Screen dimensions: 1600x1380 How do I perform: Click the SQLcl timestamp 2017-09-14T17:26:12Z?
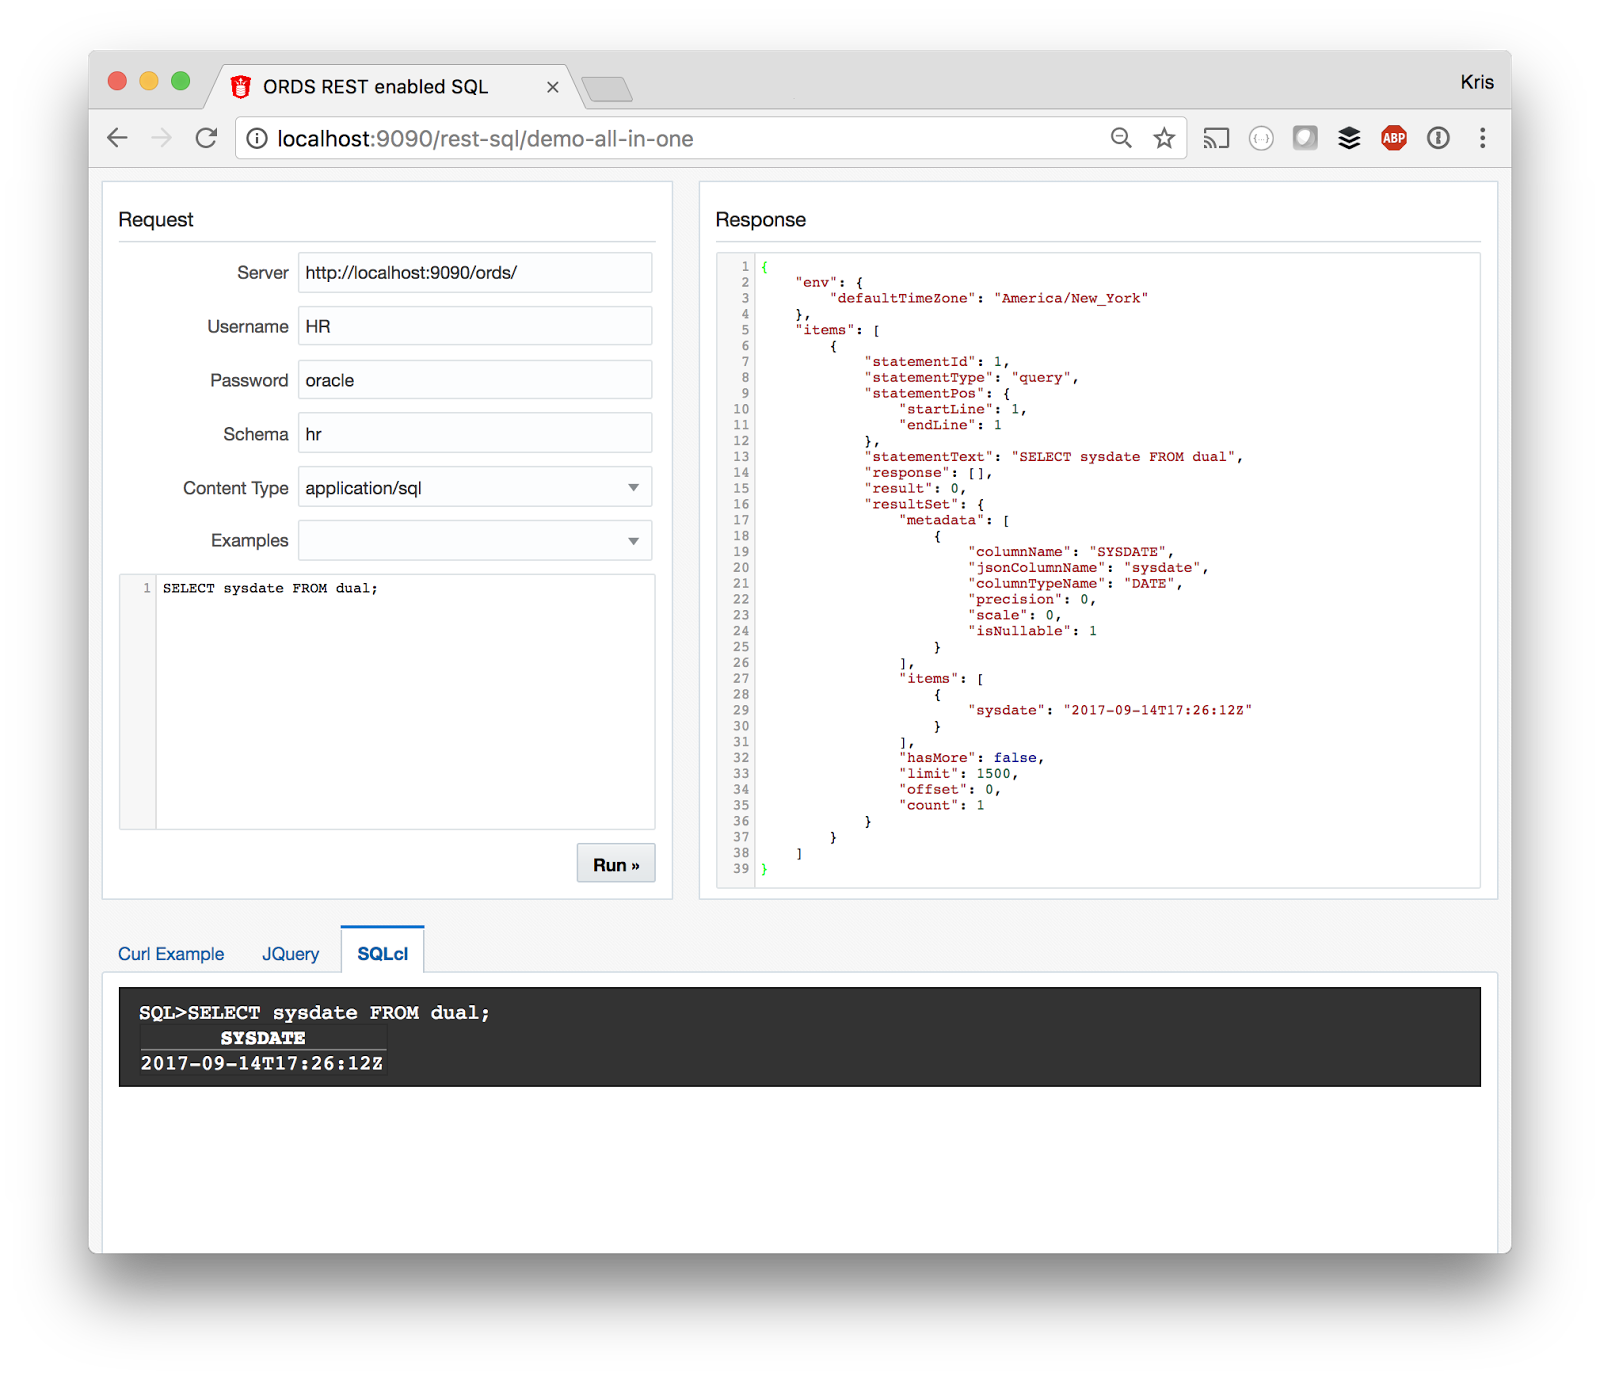261,1064
